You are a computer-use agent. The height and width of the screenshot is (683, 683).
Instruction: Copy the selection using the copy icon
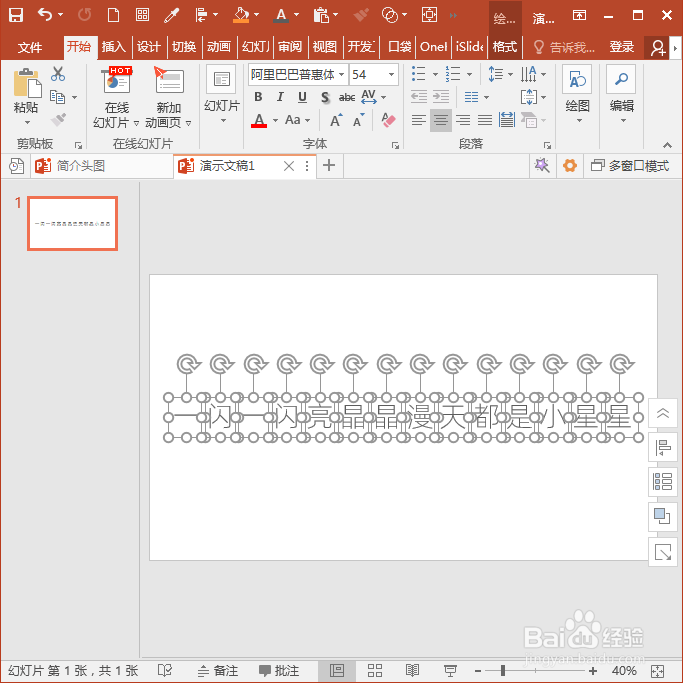[x=57, y=97]
